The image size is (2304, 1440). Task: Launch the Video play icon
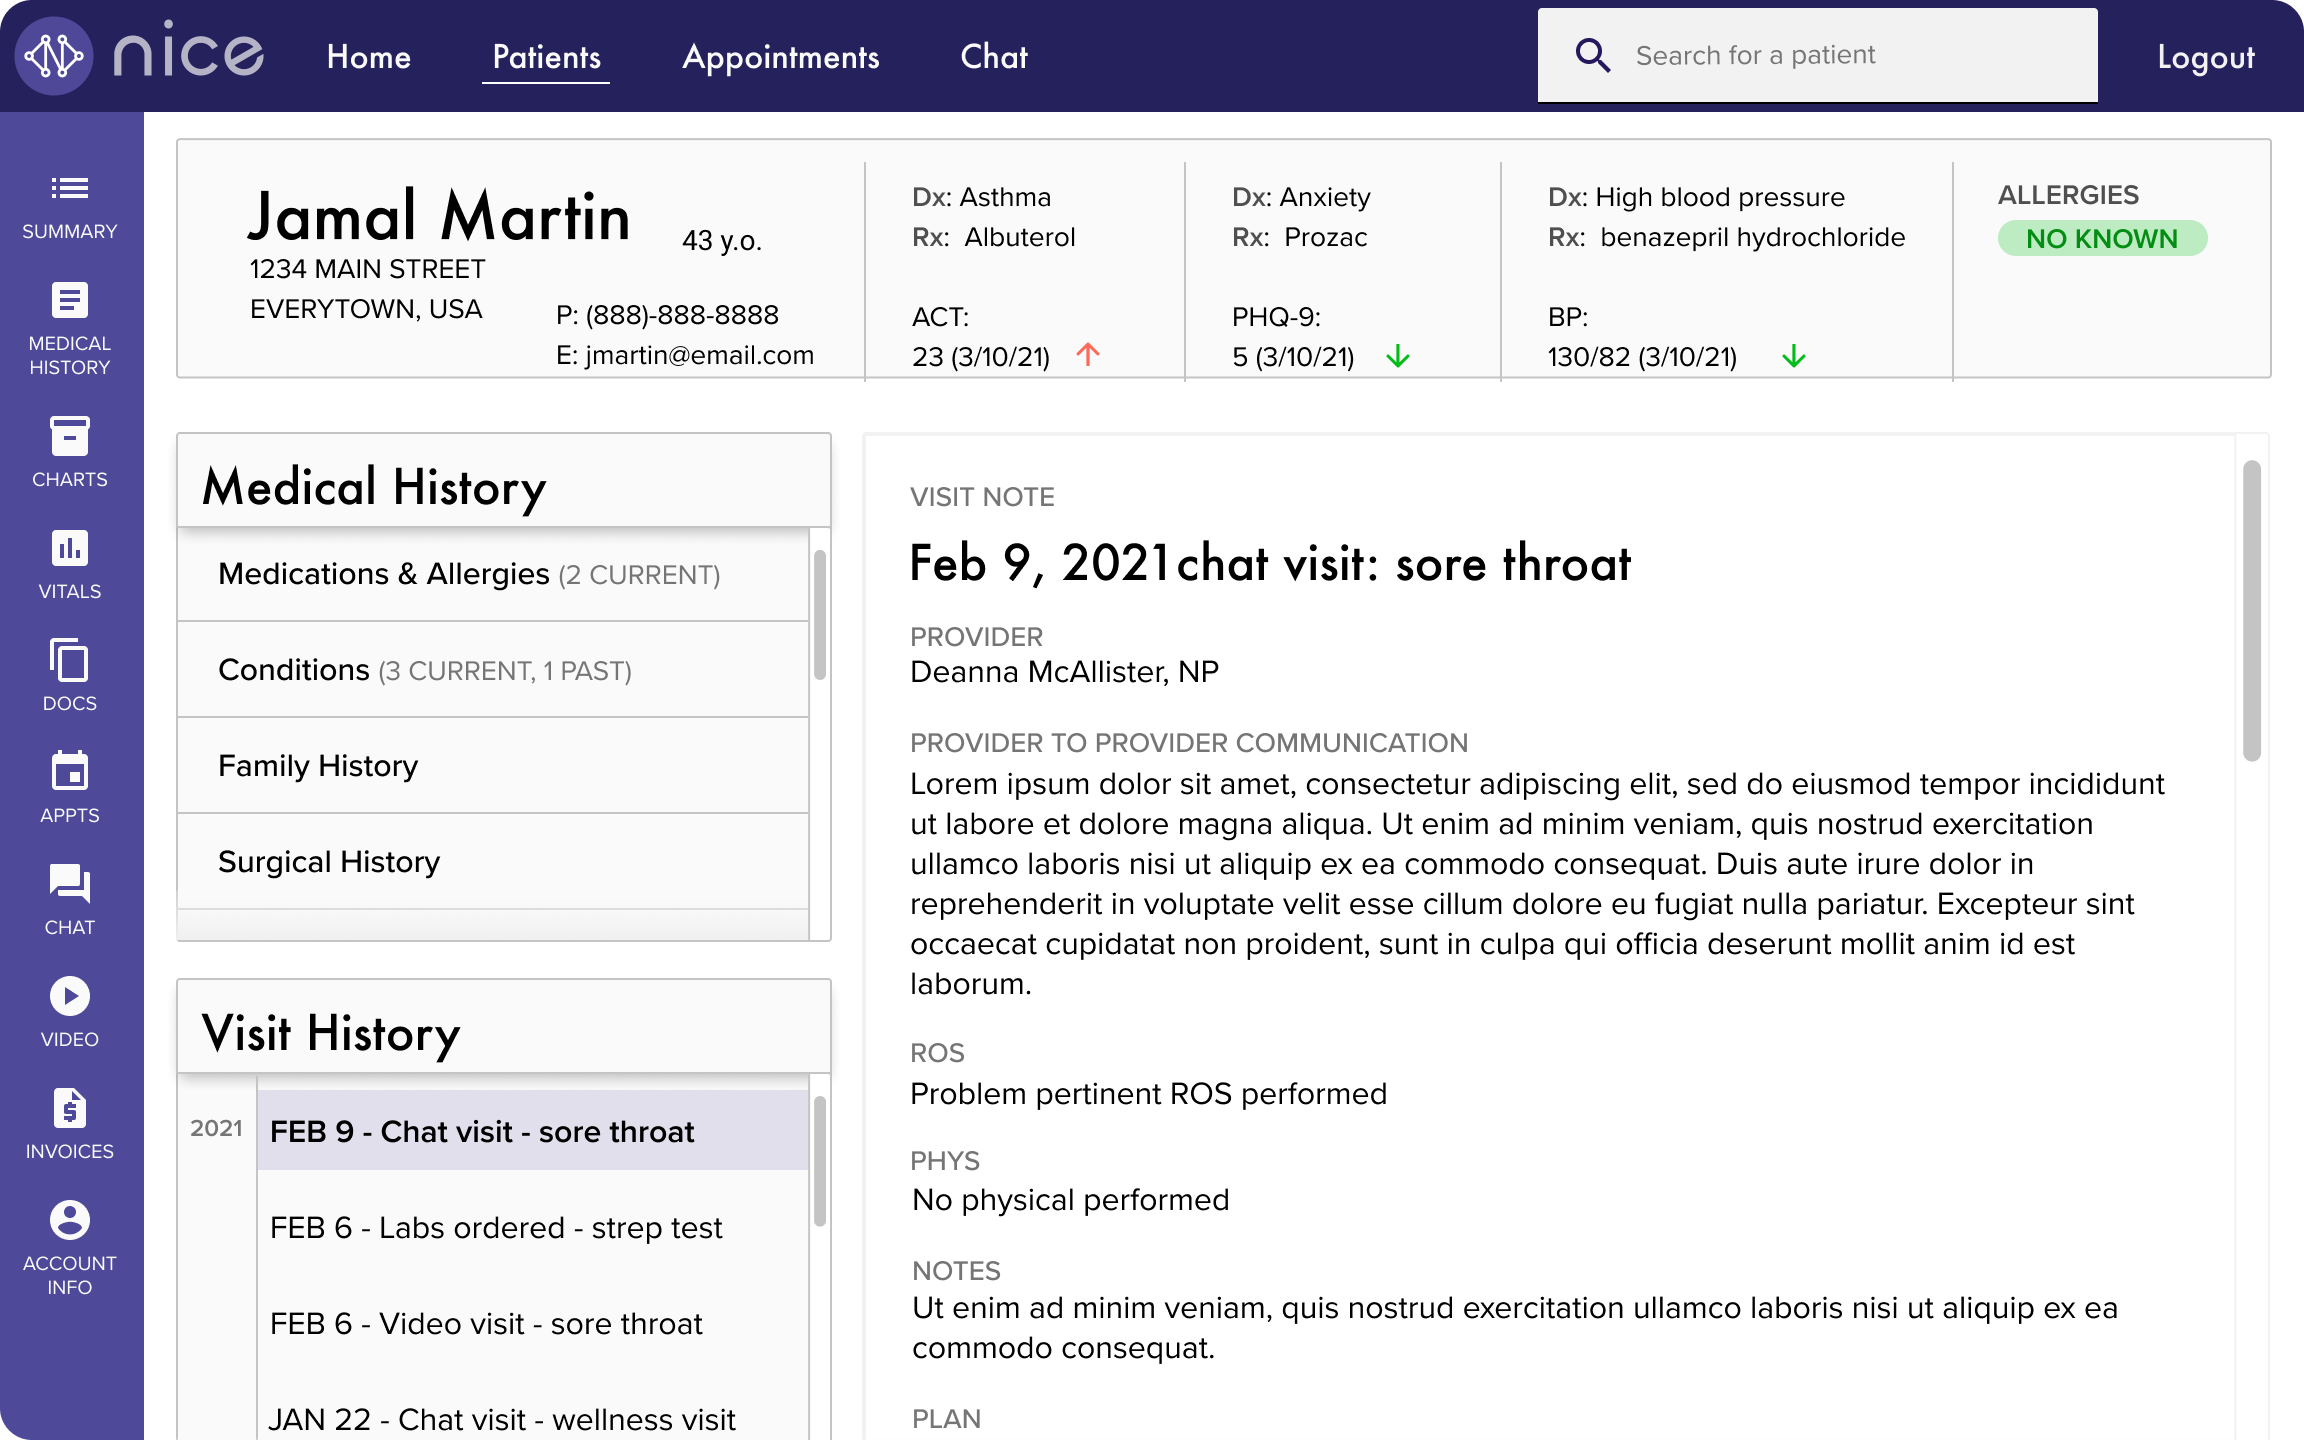[69, 997]
